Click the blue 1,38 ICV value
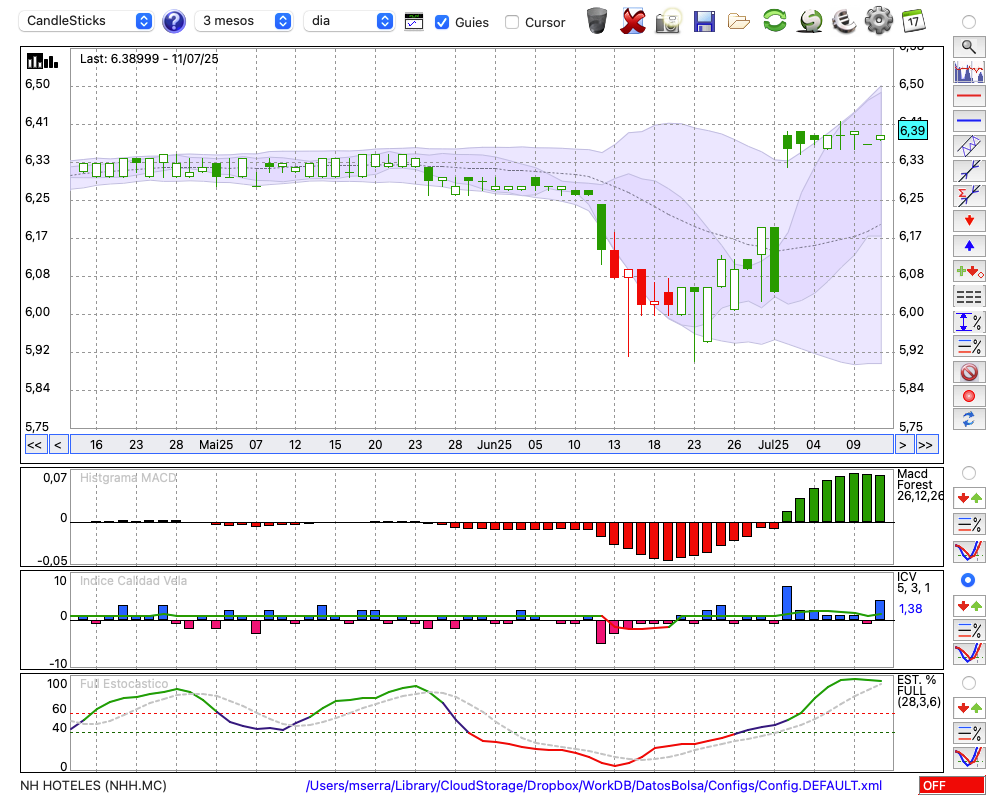1000x800 pixels. click(x=910, y=609)
